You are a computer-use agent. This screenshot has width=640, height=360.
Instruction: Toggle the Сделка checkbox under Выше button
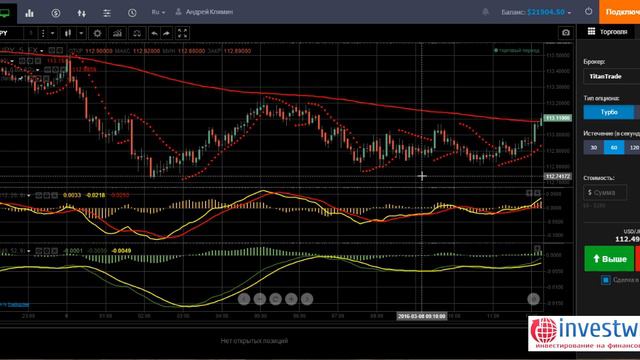[x=606, y=280]
